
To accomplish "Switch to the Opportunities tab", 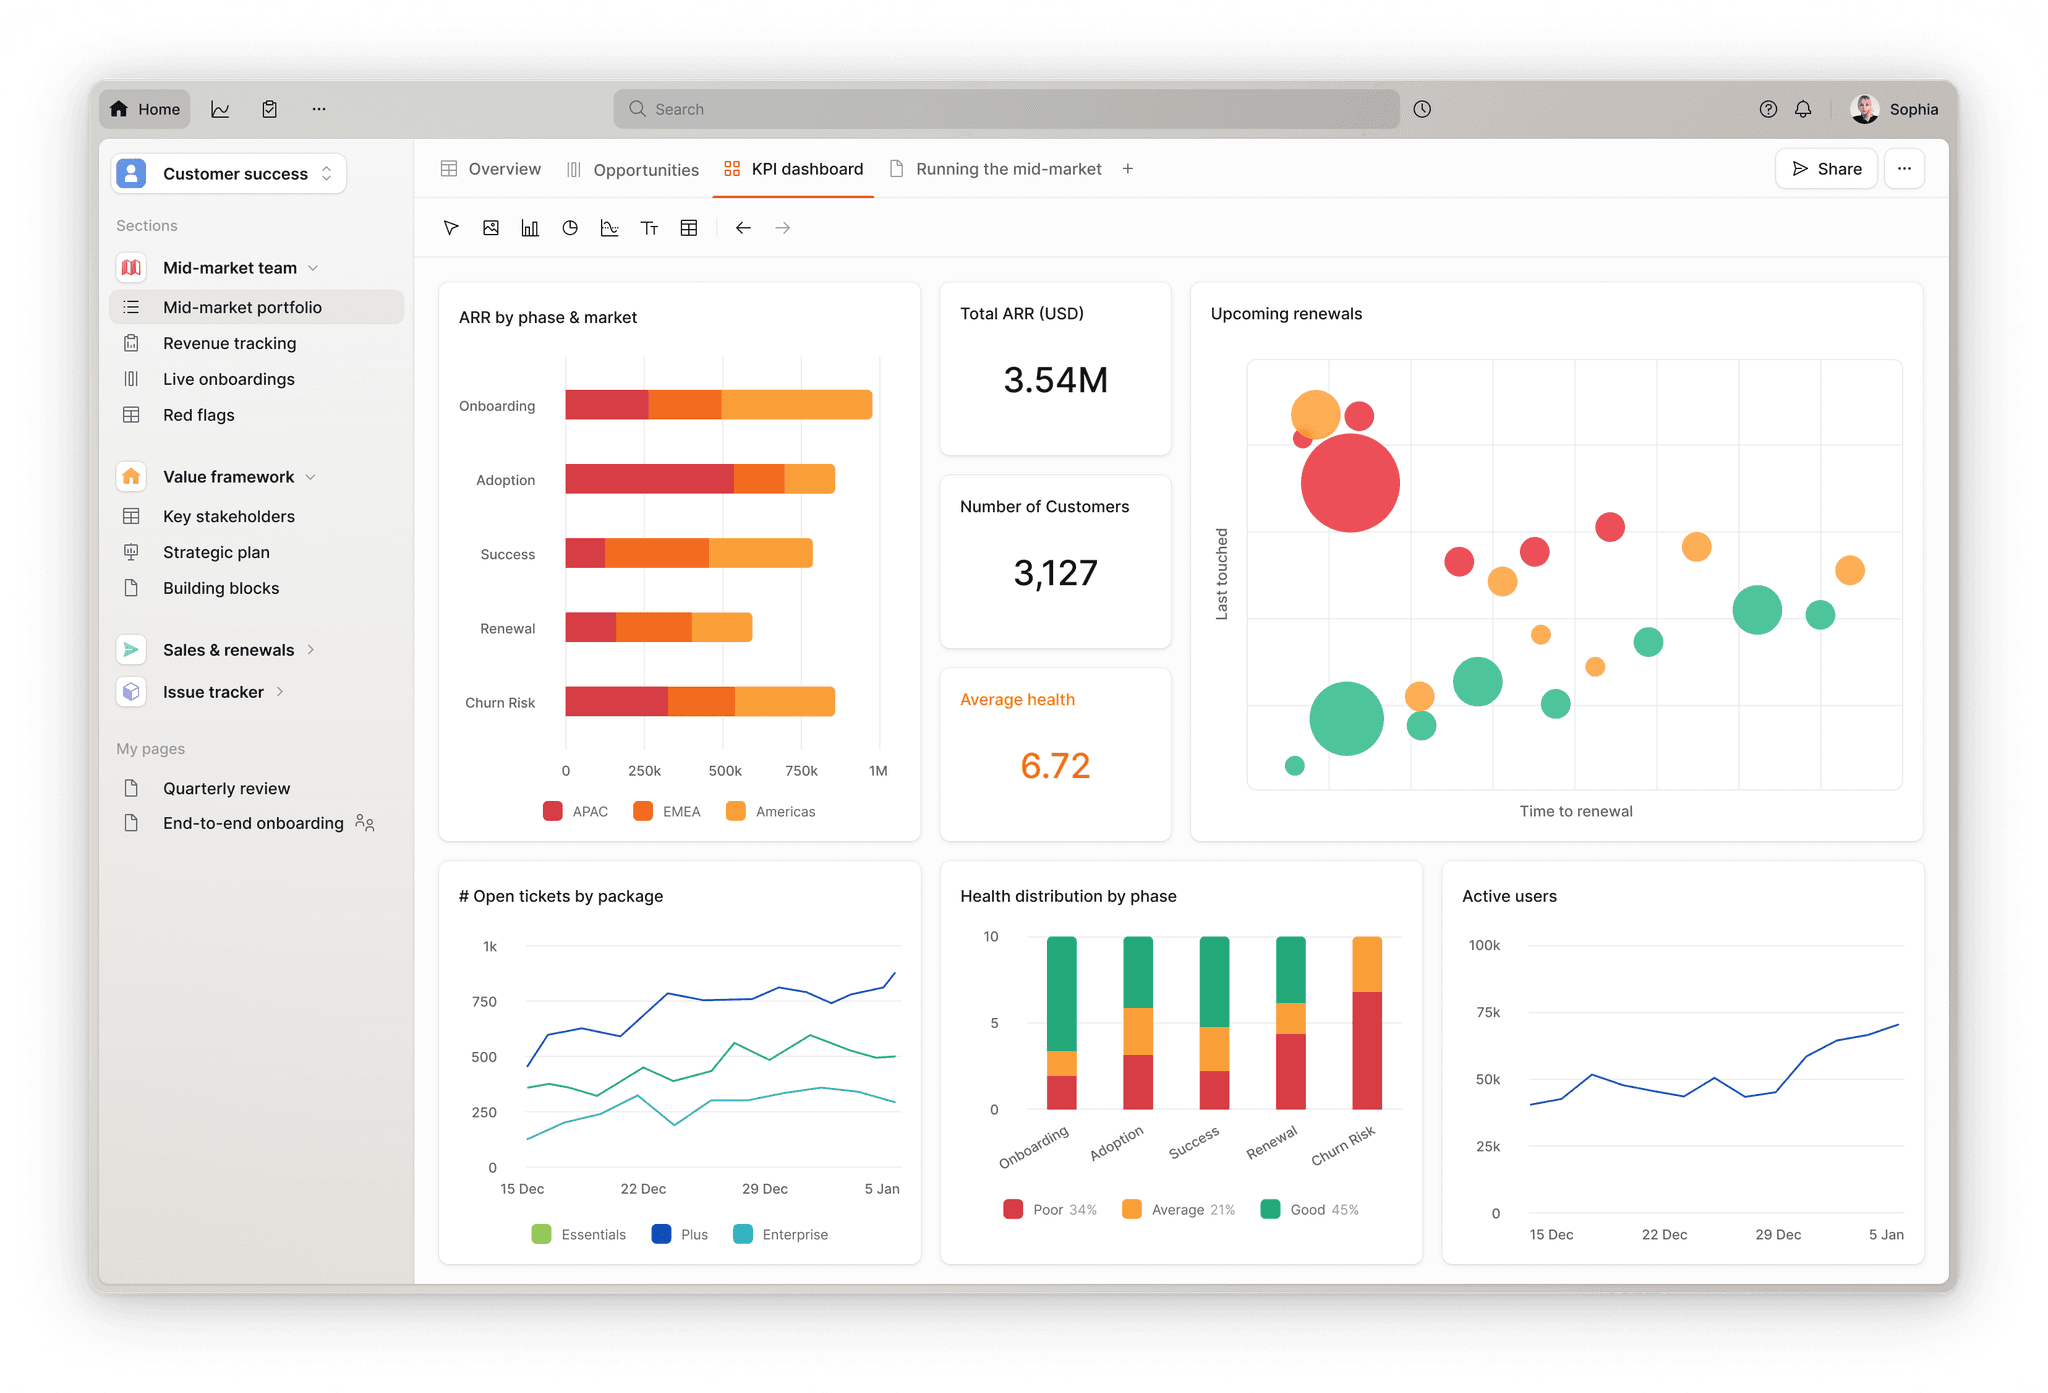I will pyautogui.click(x=642, y=168).
